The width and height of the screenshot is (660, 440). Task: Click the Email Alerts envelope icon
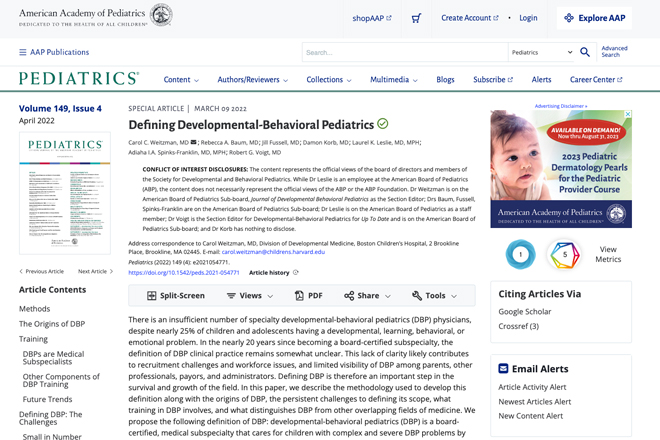(x=503, y=368)
